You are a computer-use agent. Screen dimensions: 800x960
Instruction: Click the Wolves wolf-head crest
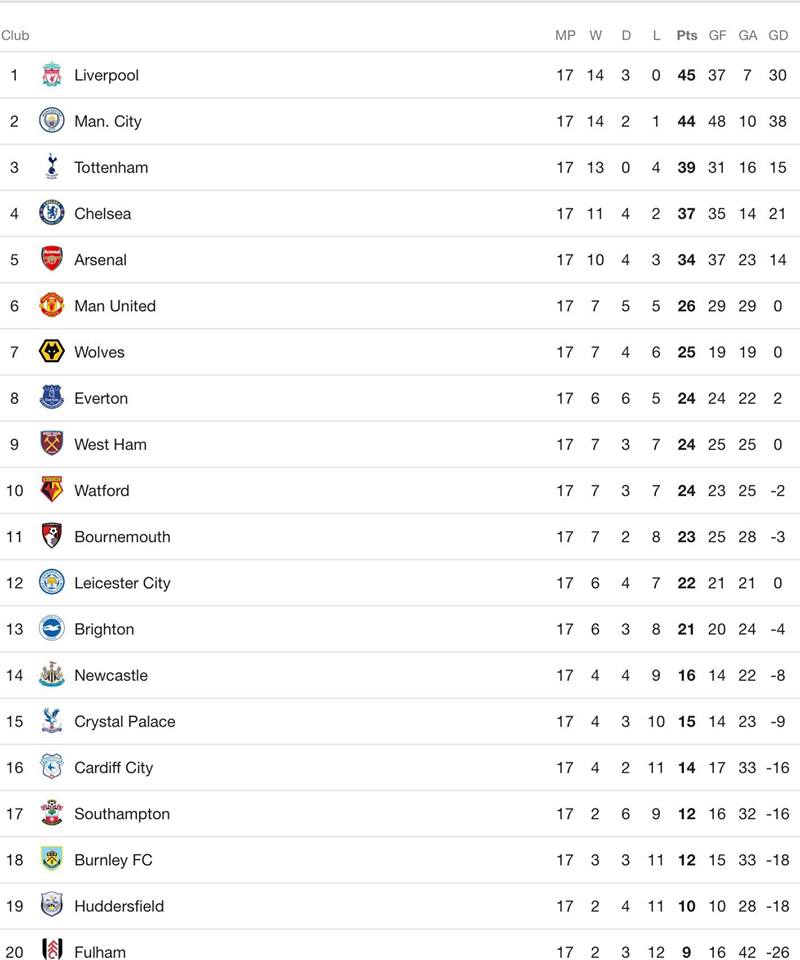click(x=51, y=351)
